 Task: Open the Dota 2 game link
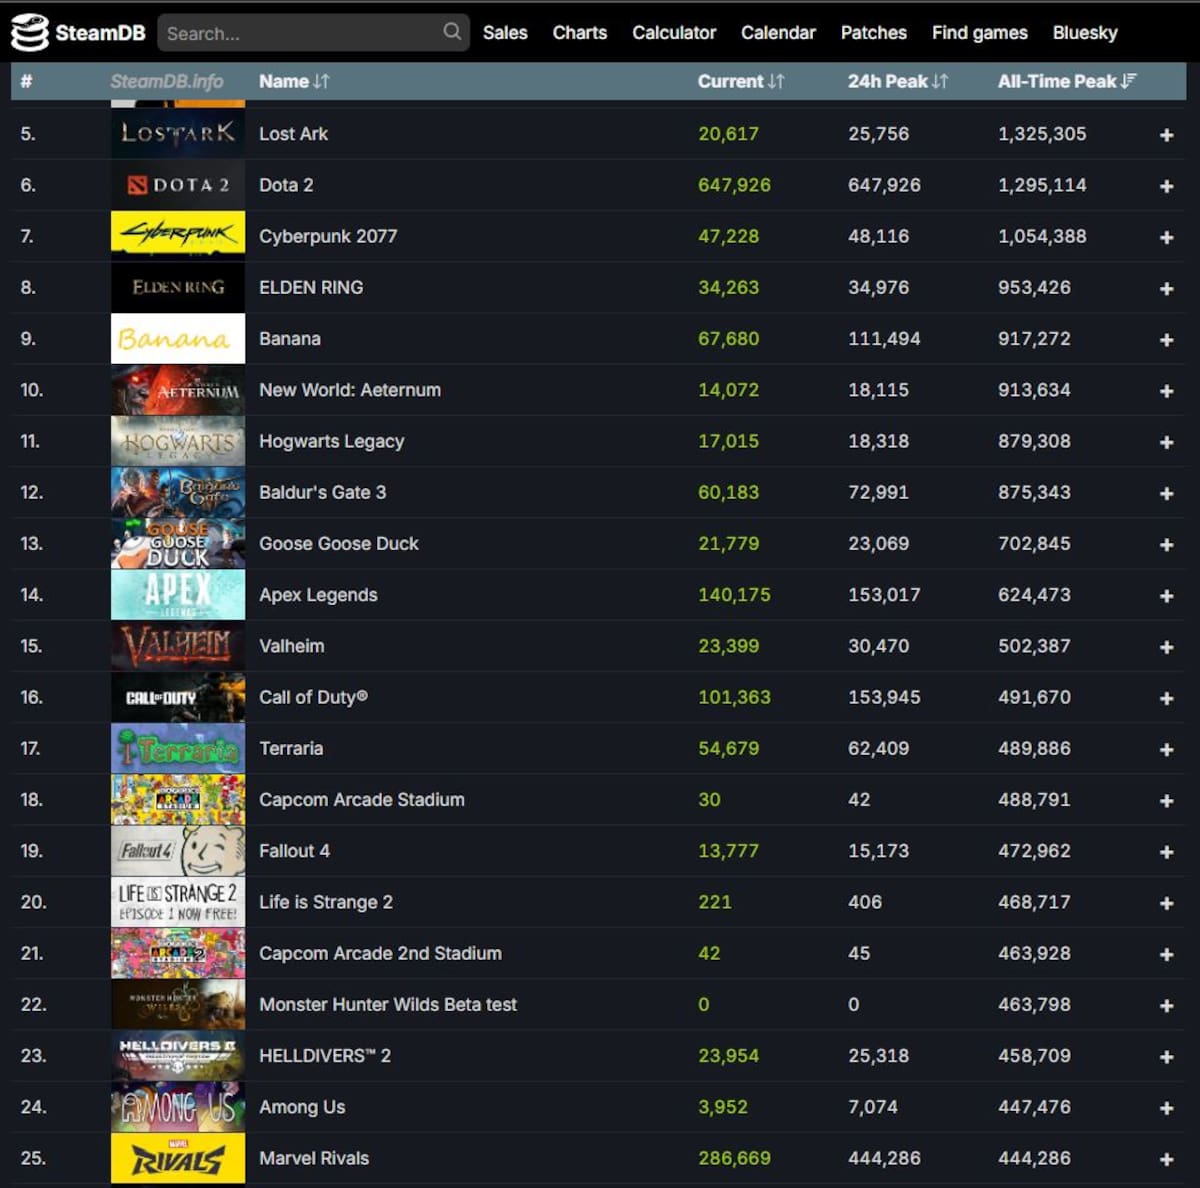click(x=286, y=185)
